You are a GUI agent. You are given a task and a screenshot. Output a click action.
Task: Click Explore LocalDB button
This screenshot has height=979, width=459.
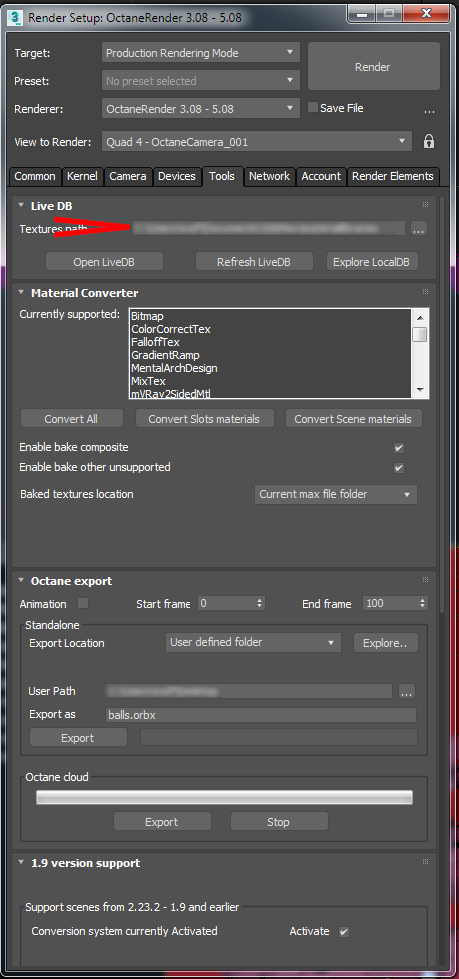tap(372, 262)
